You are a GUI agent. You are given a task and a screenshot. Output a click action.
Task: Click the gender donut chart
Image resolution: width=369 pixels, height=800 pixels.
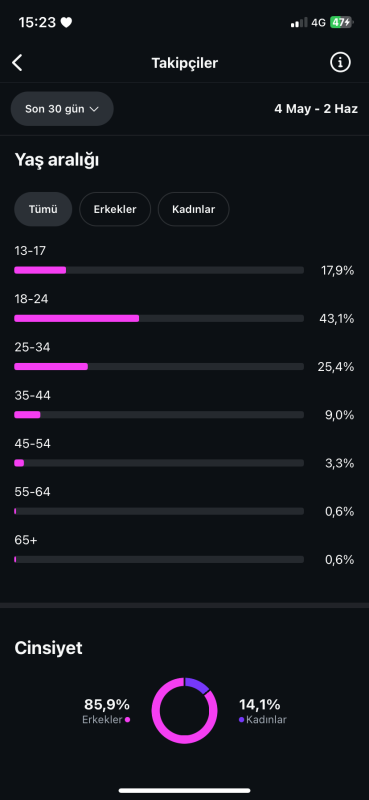[184, 710]
